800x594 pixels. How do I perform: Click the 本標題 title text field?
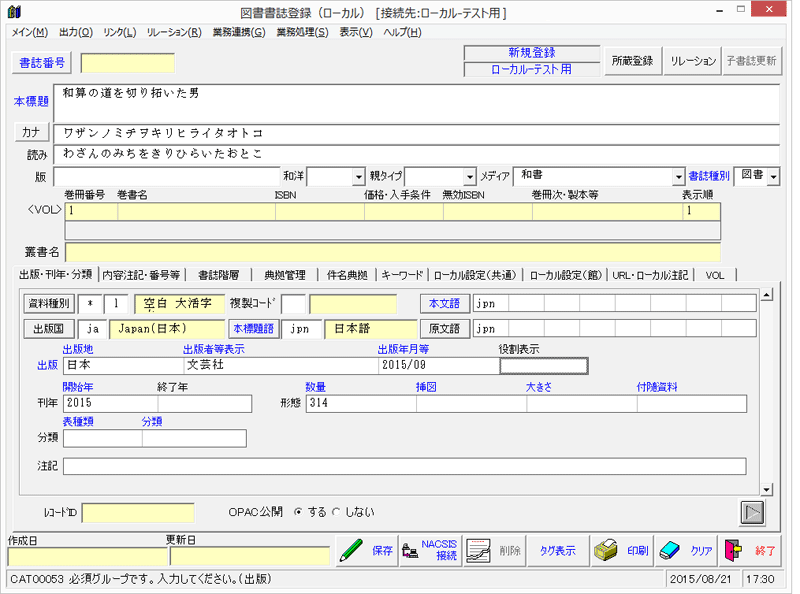tap(416, 104)
